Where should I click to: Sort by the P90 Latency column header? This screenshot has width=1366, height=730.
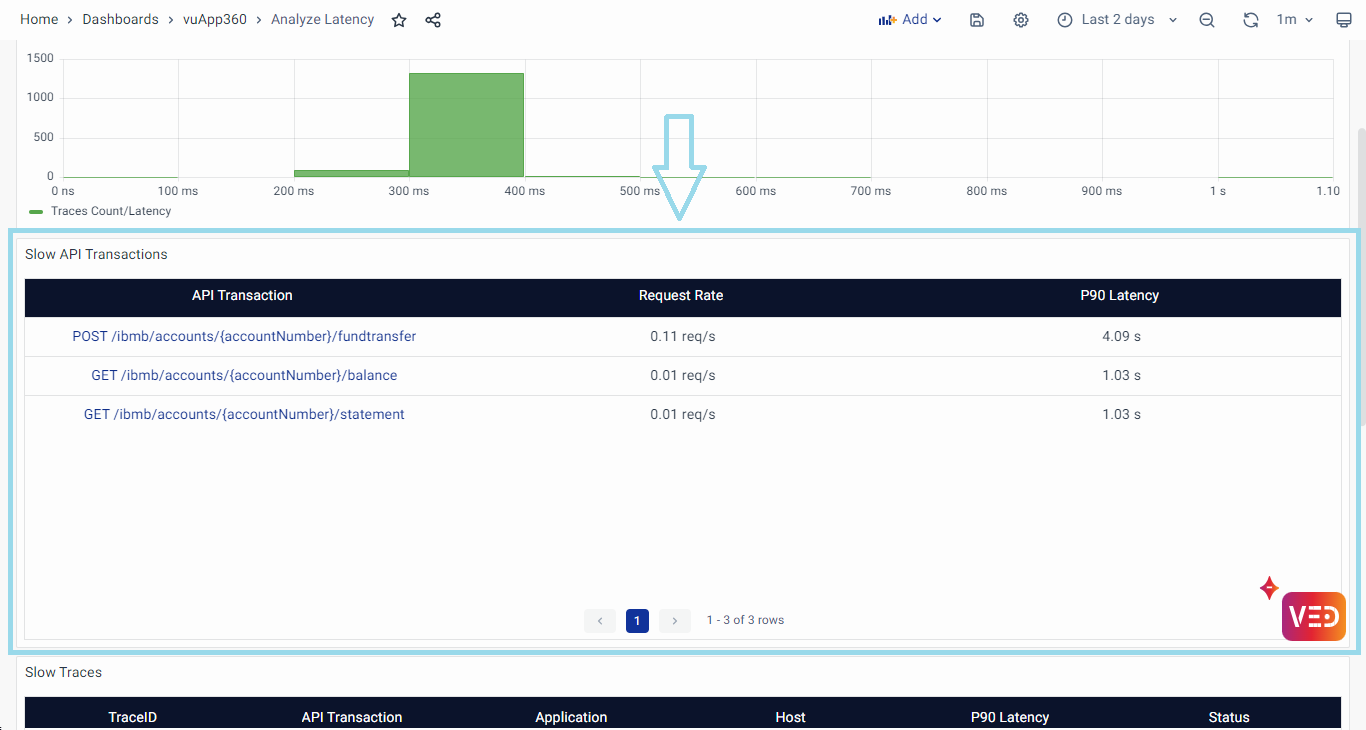click(1119, 296)
